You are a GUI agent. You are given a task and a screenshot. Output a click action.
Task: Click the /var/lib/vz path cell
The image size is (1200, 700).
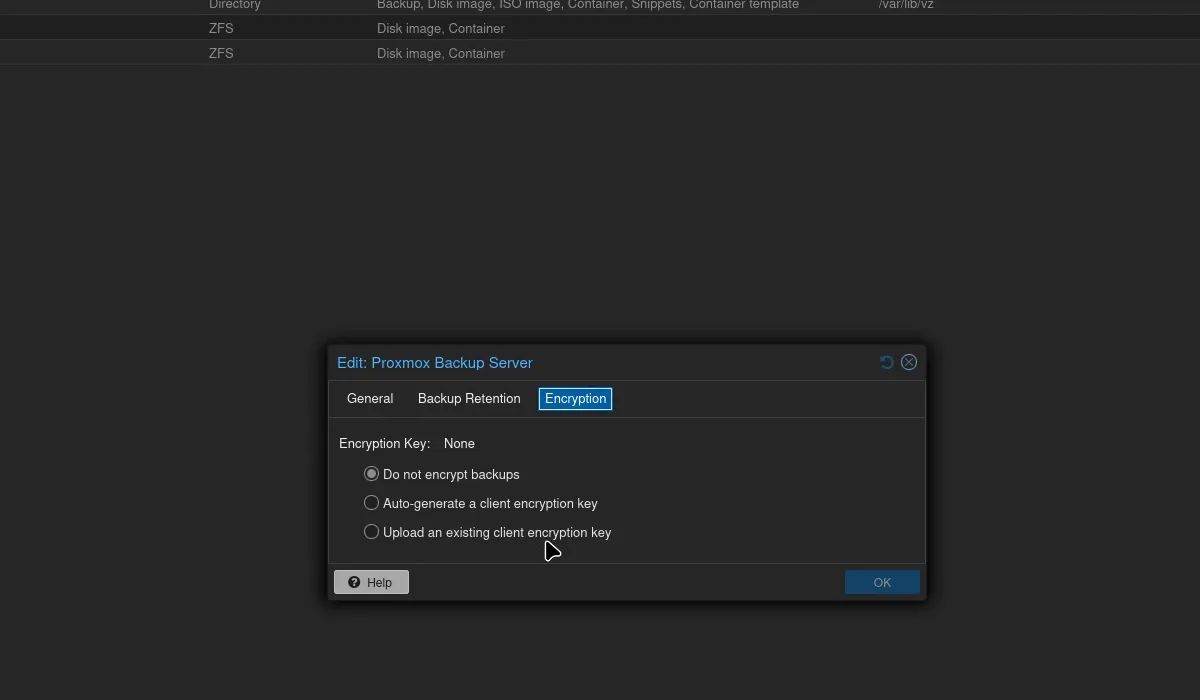tap(905, 5)
